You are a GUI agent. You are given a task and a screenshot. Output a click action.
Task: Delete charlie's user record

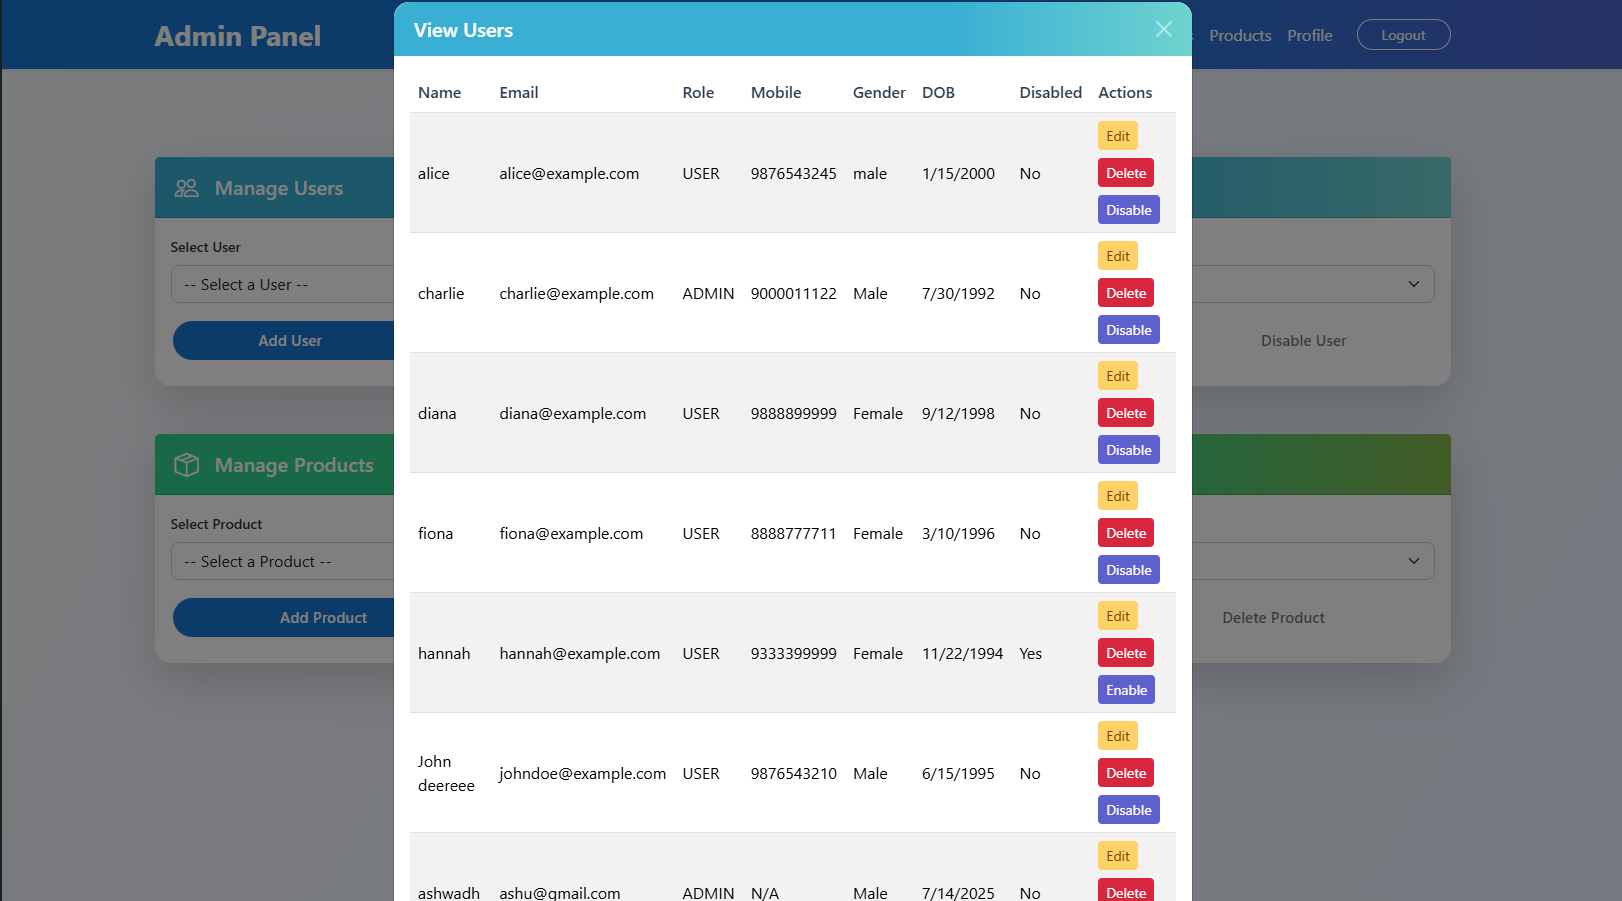(1125, 292)
